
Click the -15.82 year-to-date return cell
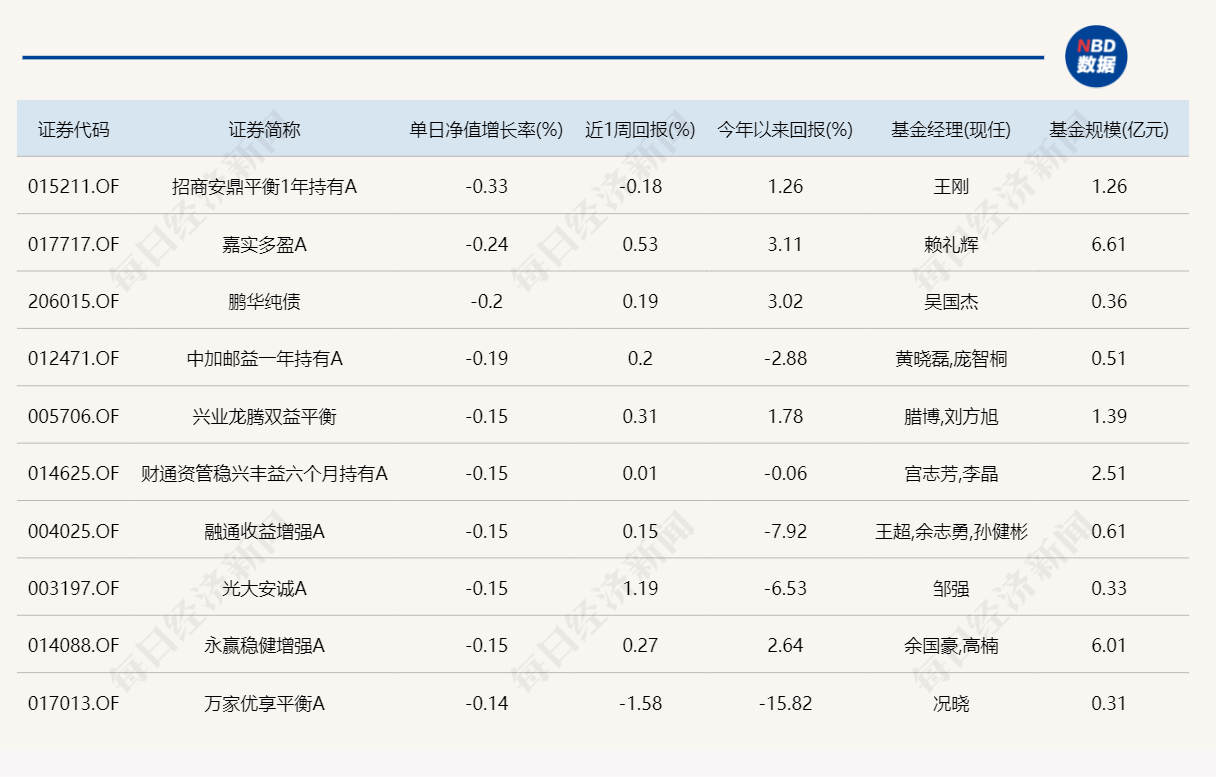click(x=785, y=703)
